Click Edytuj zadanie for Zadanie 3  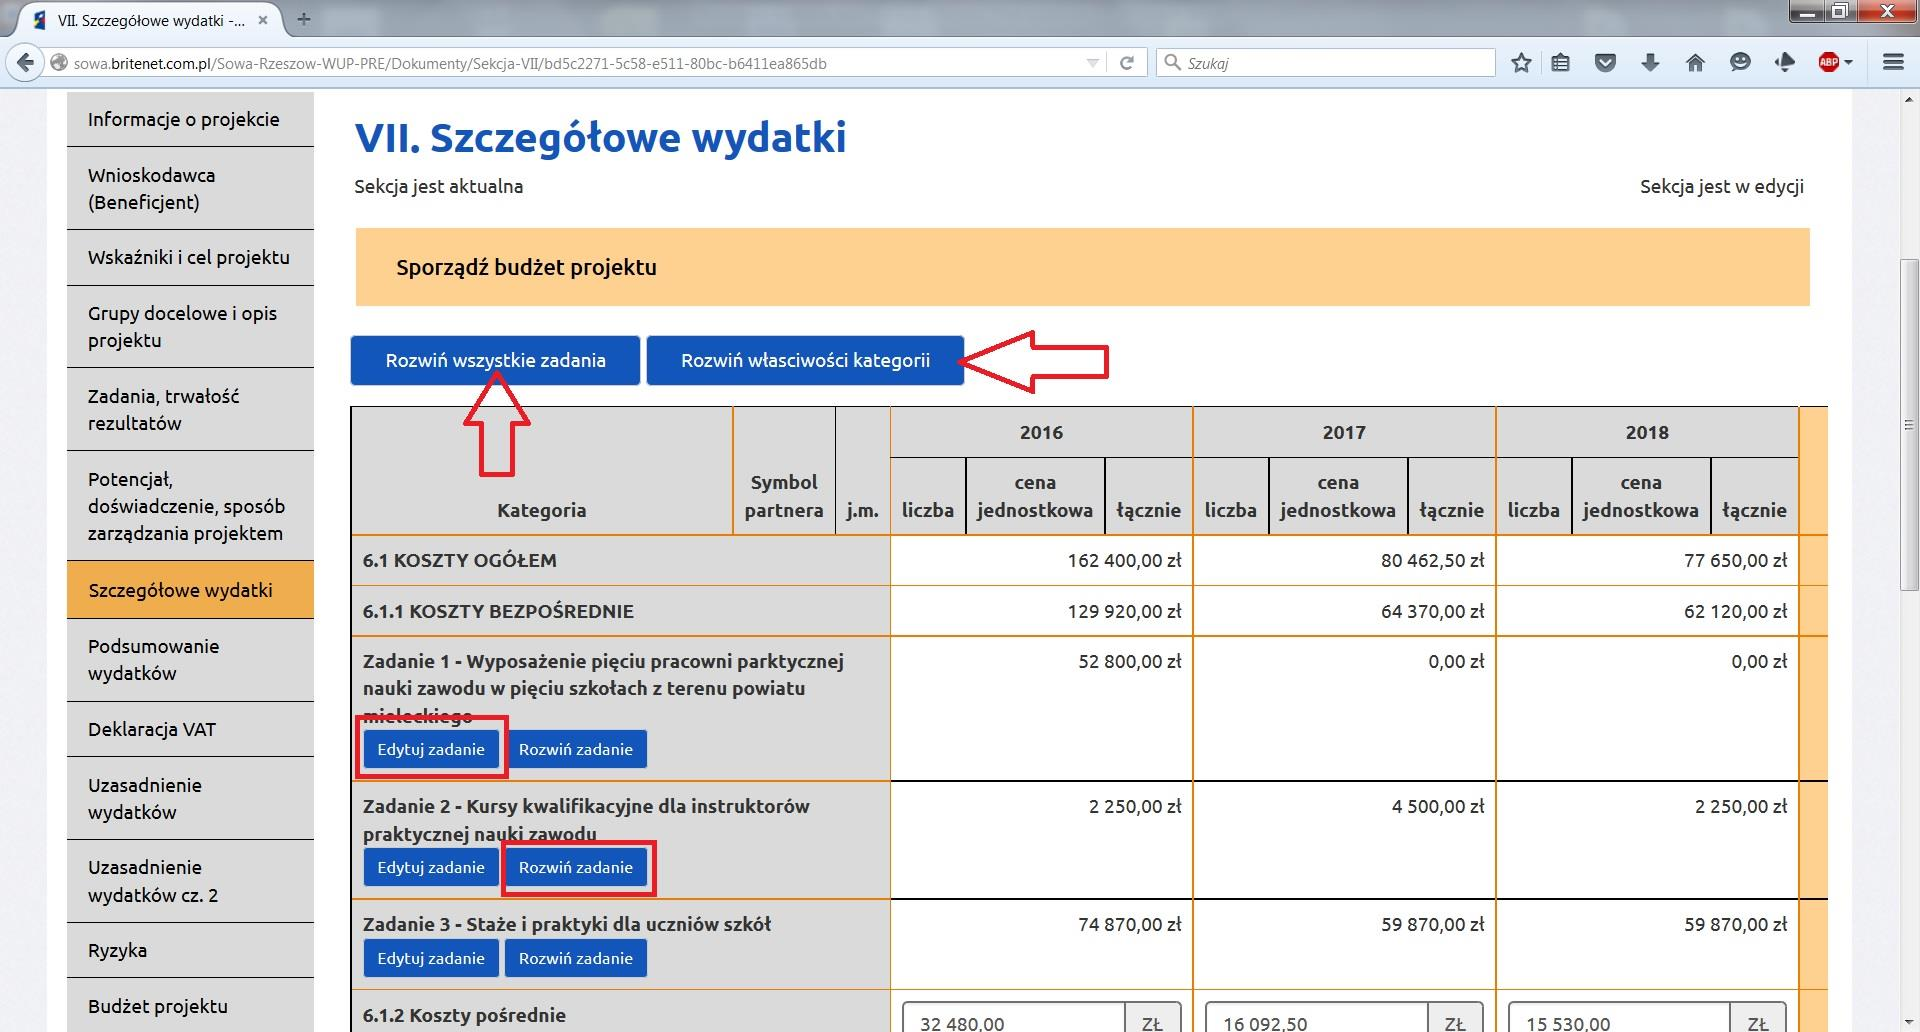tap(431, 958)
